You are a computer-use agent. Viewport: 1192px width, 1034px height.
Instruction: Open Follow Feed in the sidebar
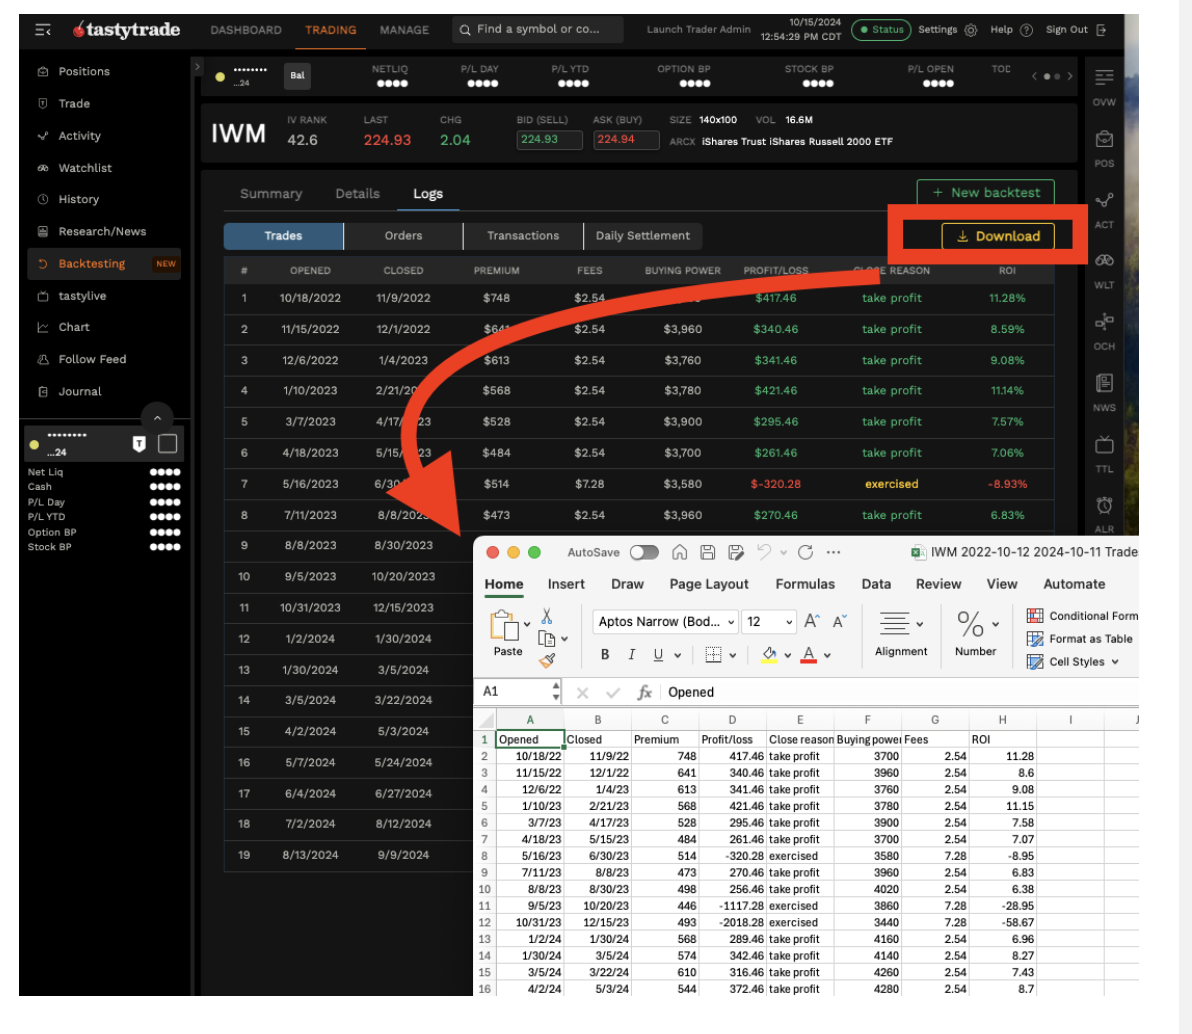pos(92,359)
